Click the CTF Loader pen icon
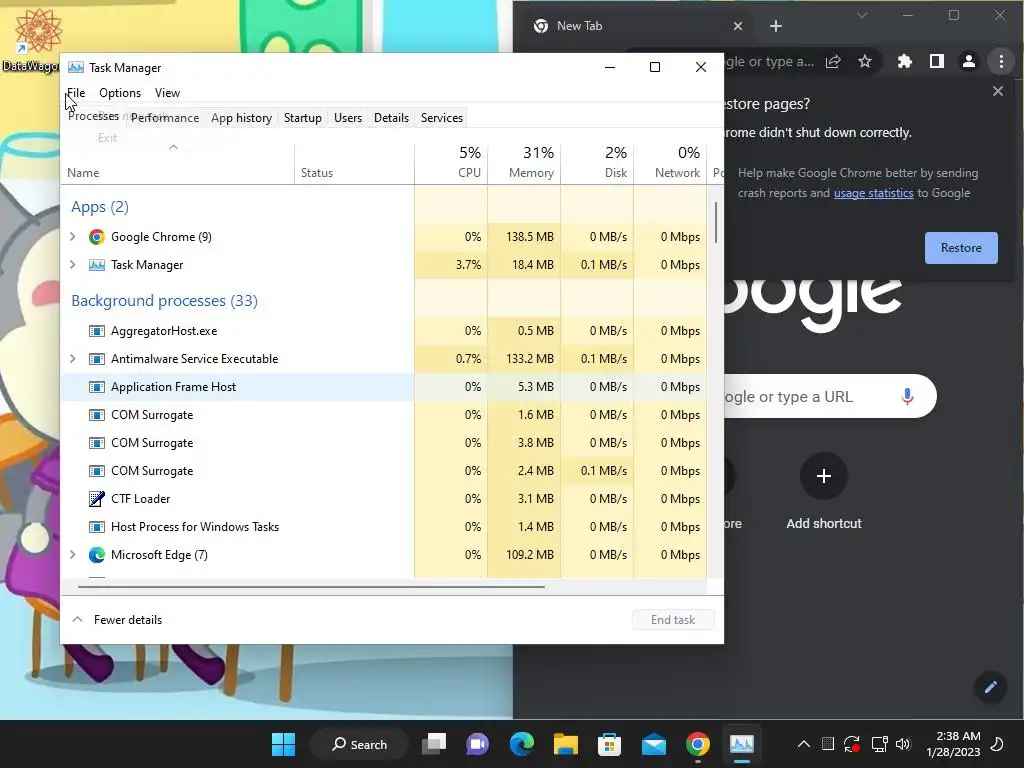The image size is (1024, 768). [x=97, y=498]
